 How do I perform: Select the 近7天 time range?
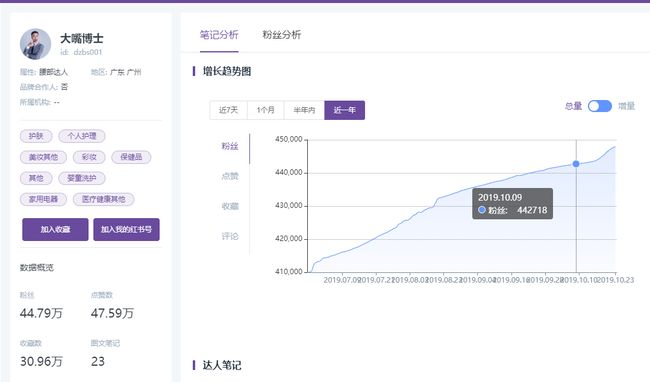228,110
